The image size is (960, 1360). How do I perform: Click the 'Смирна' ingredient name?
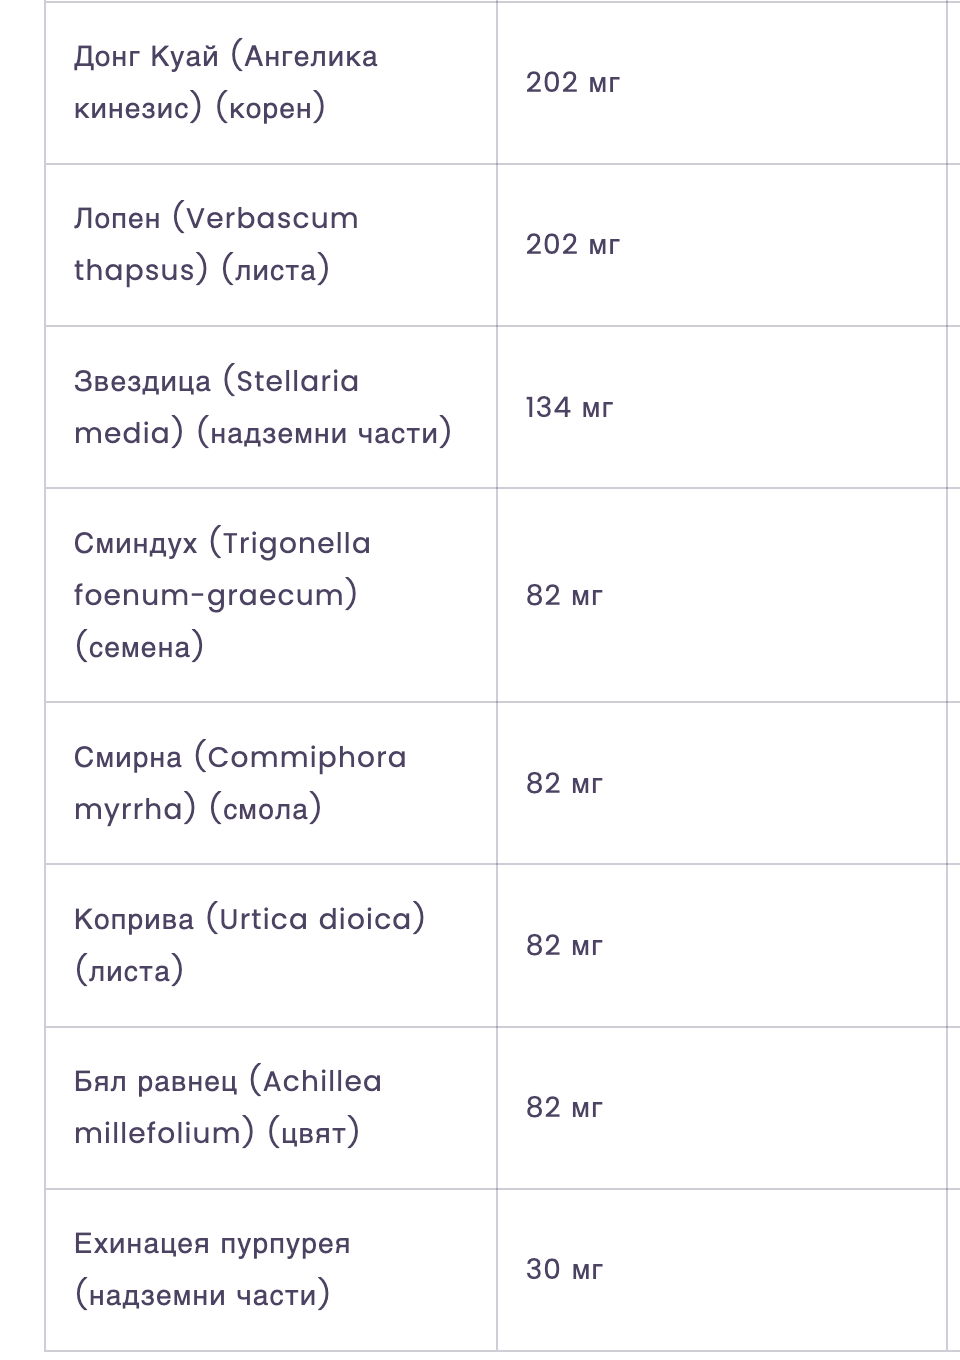(128, 758)
